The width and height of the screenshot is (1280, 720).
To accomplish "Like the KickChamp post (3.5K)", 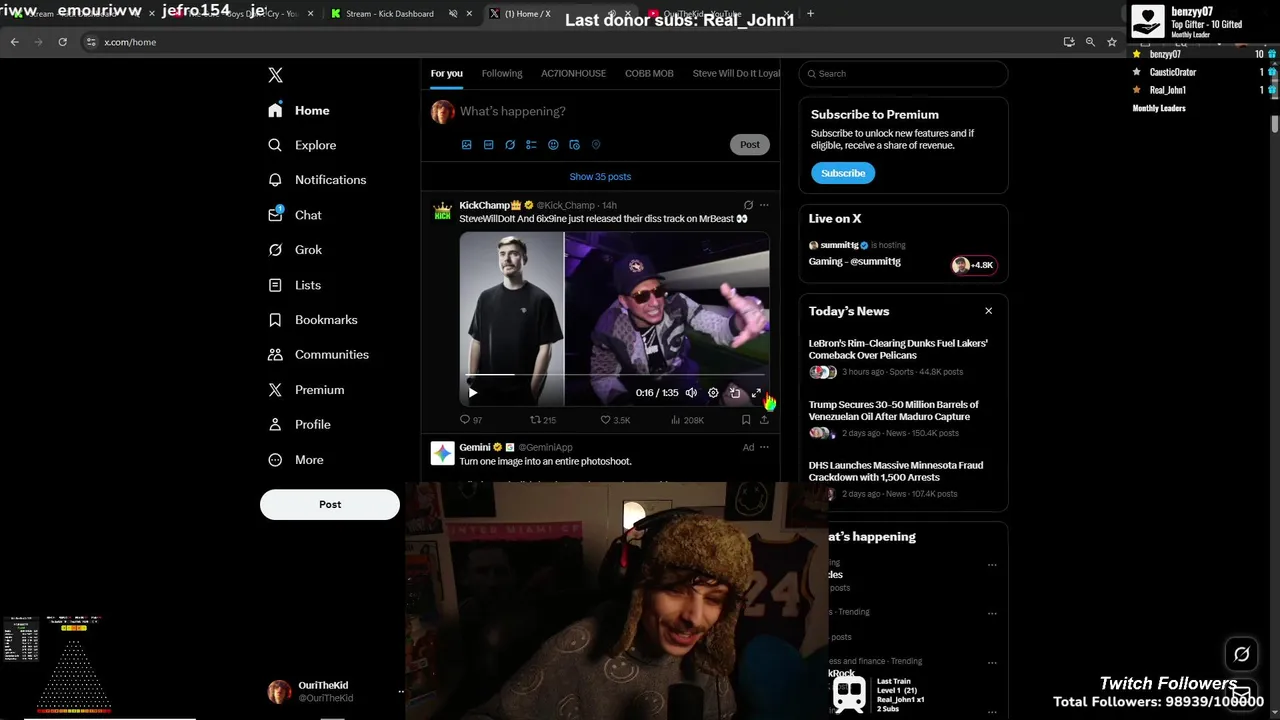I will [x=615, y=420].
